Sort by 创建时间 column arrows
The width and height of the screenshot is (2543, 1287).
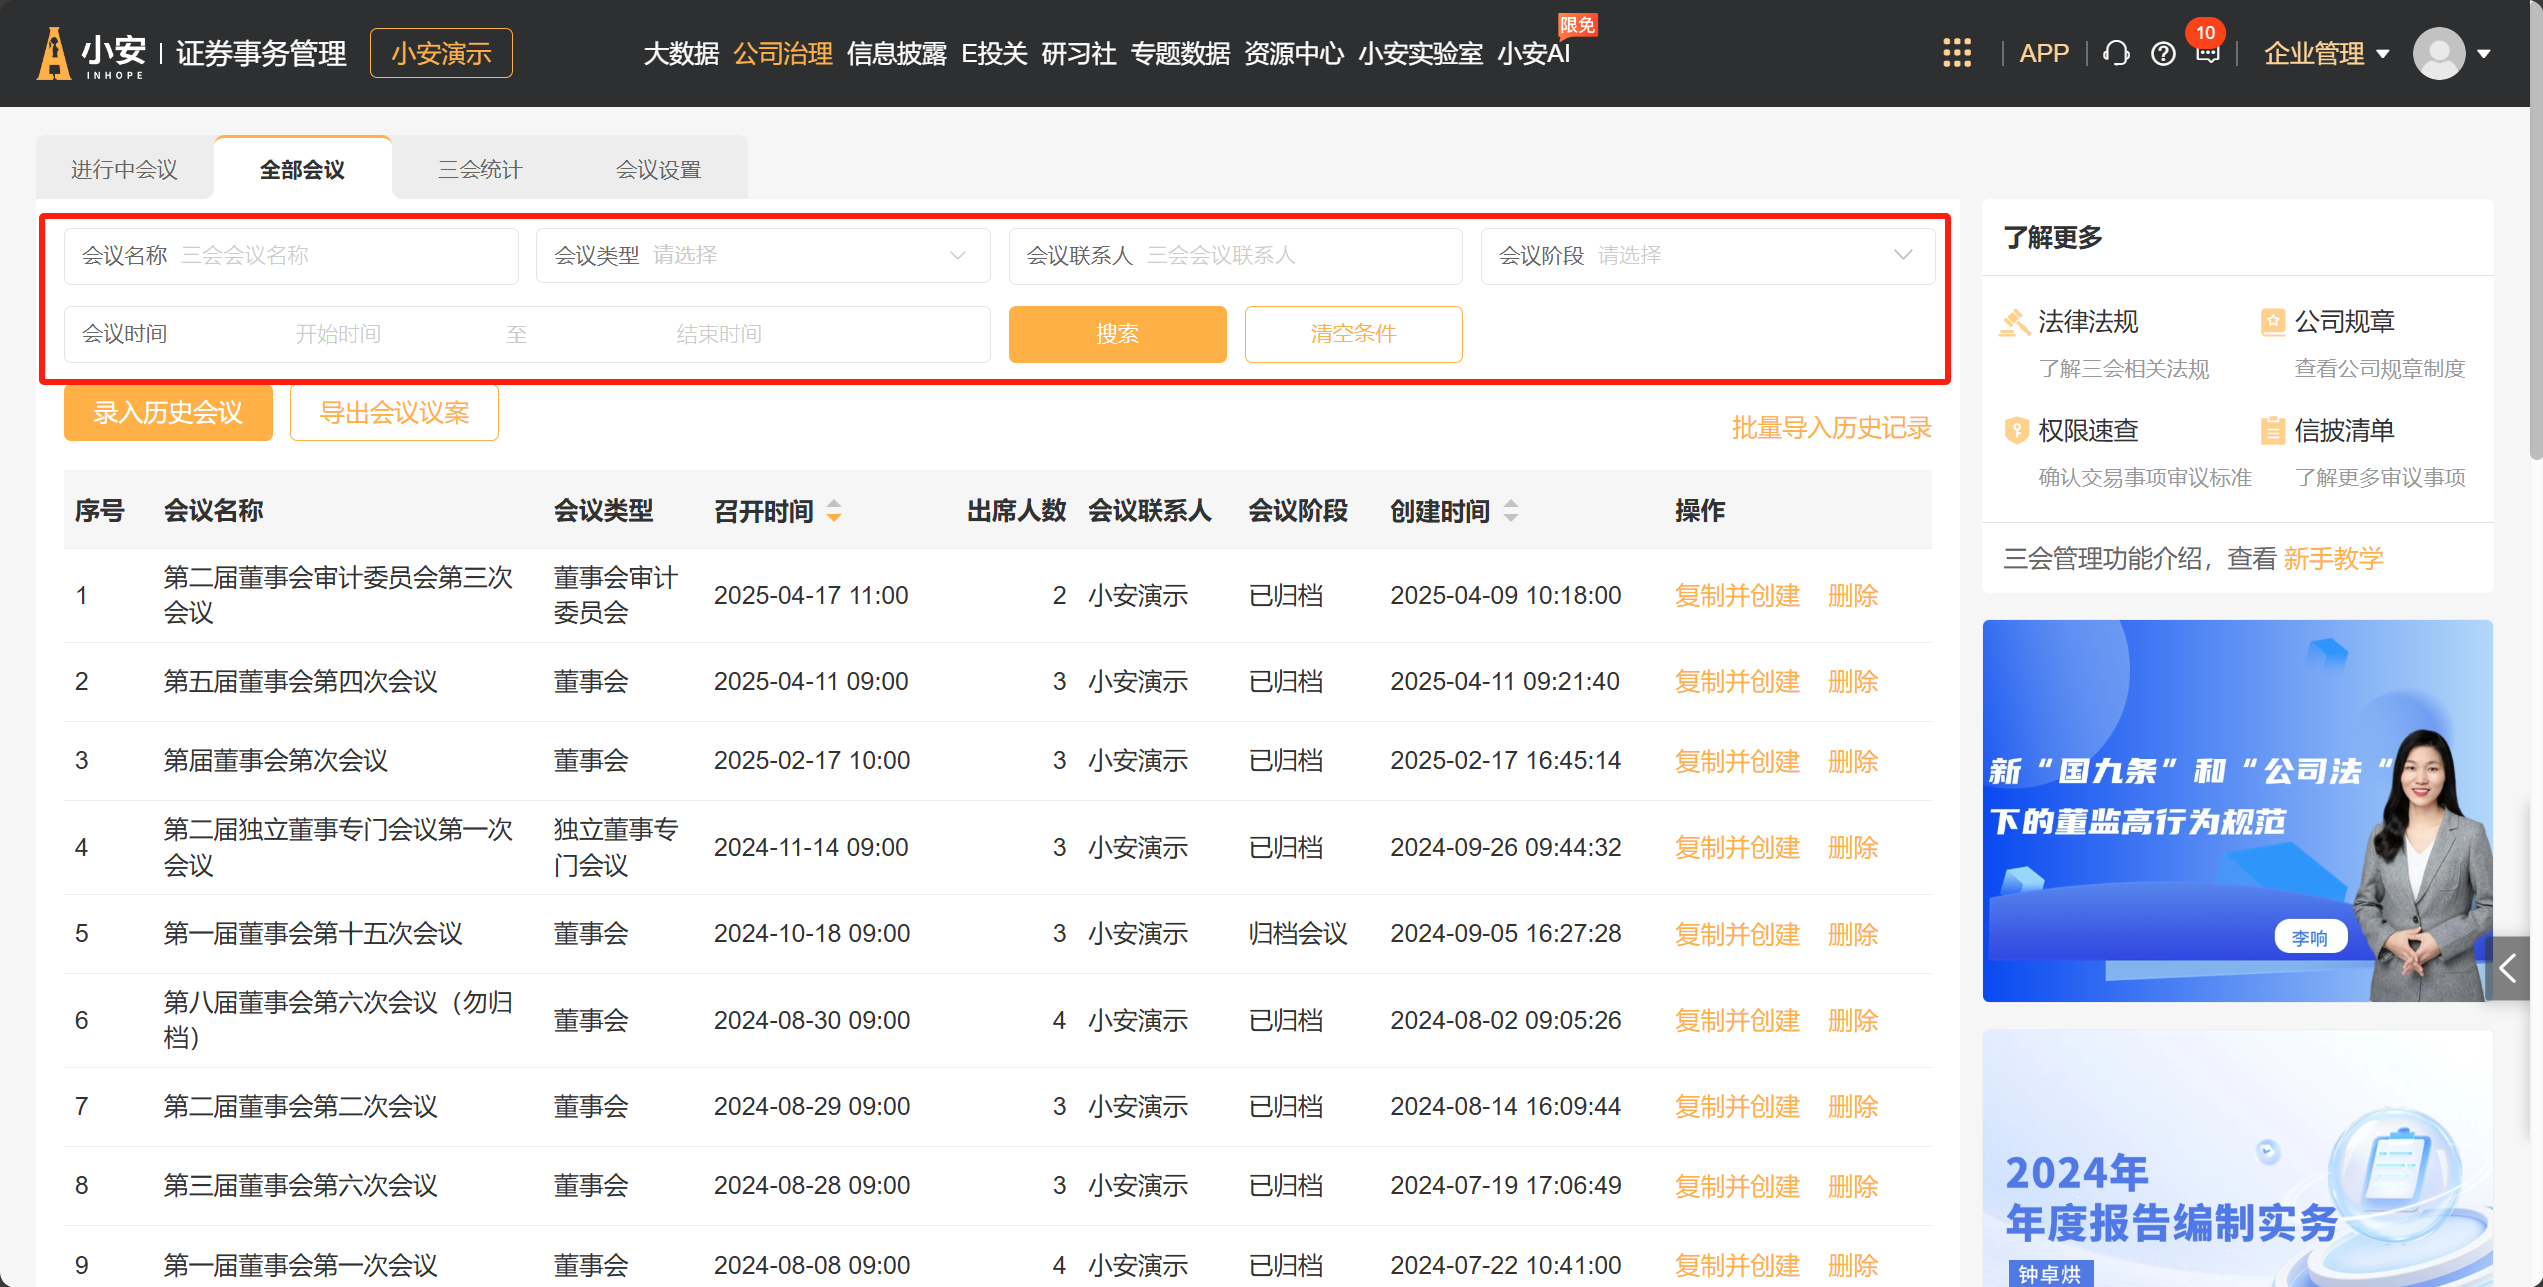1511,511
